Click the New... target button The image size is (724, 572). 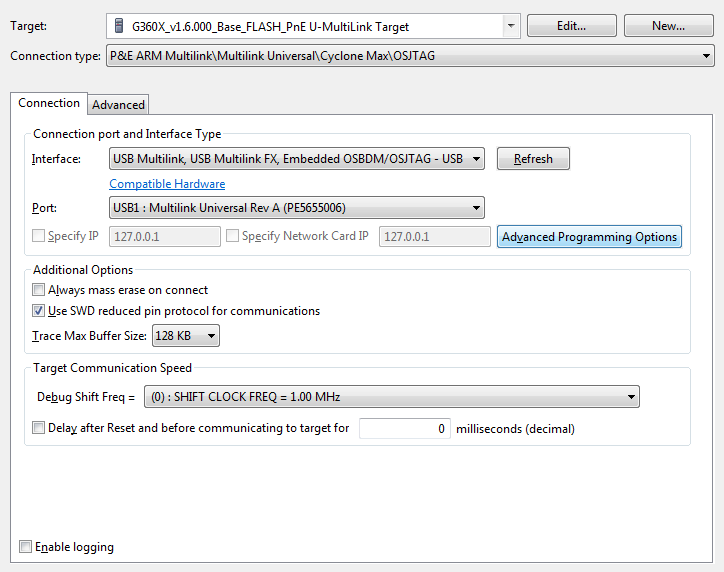point(668,26)
